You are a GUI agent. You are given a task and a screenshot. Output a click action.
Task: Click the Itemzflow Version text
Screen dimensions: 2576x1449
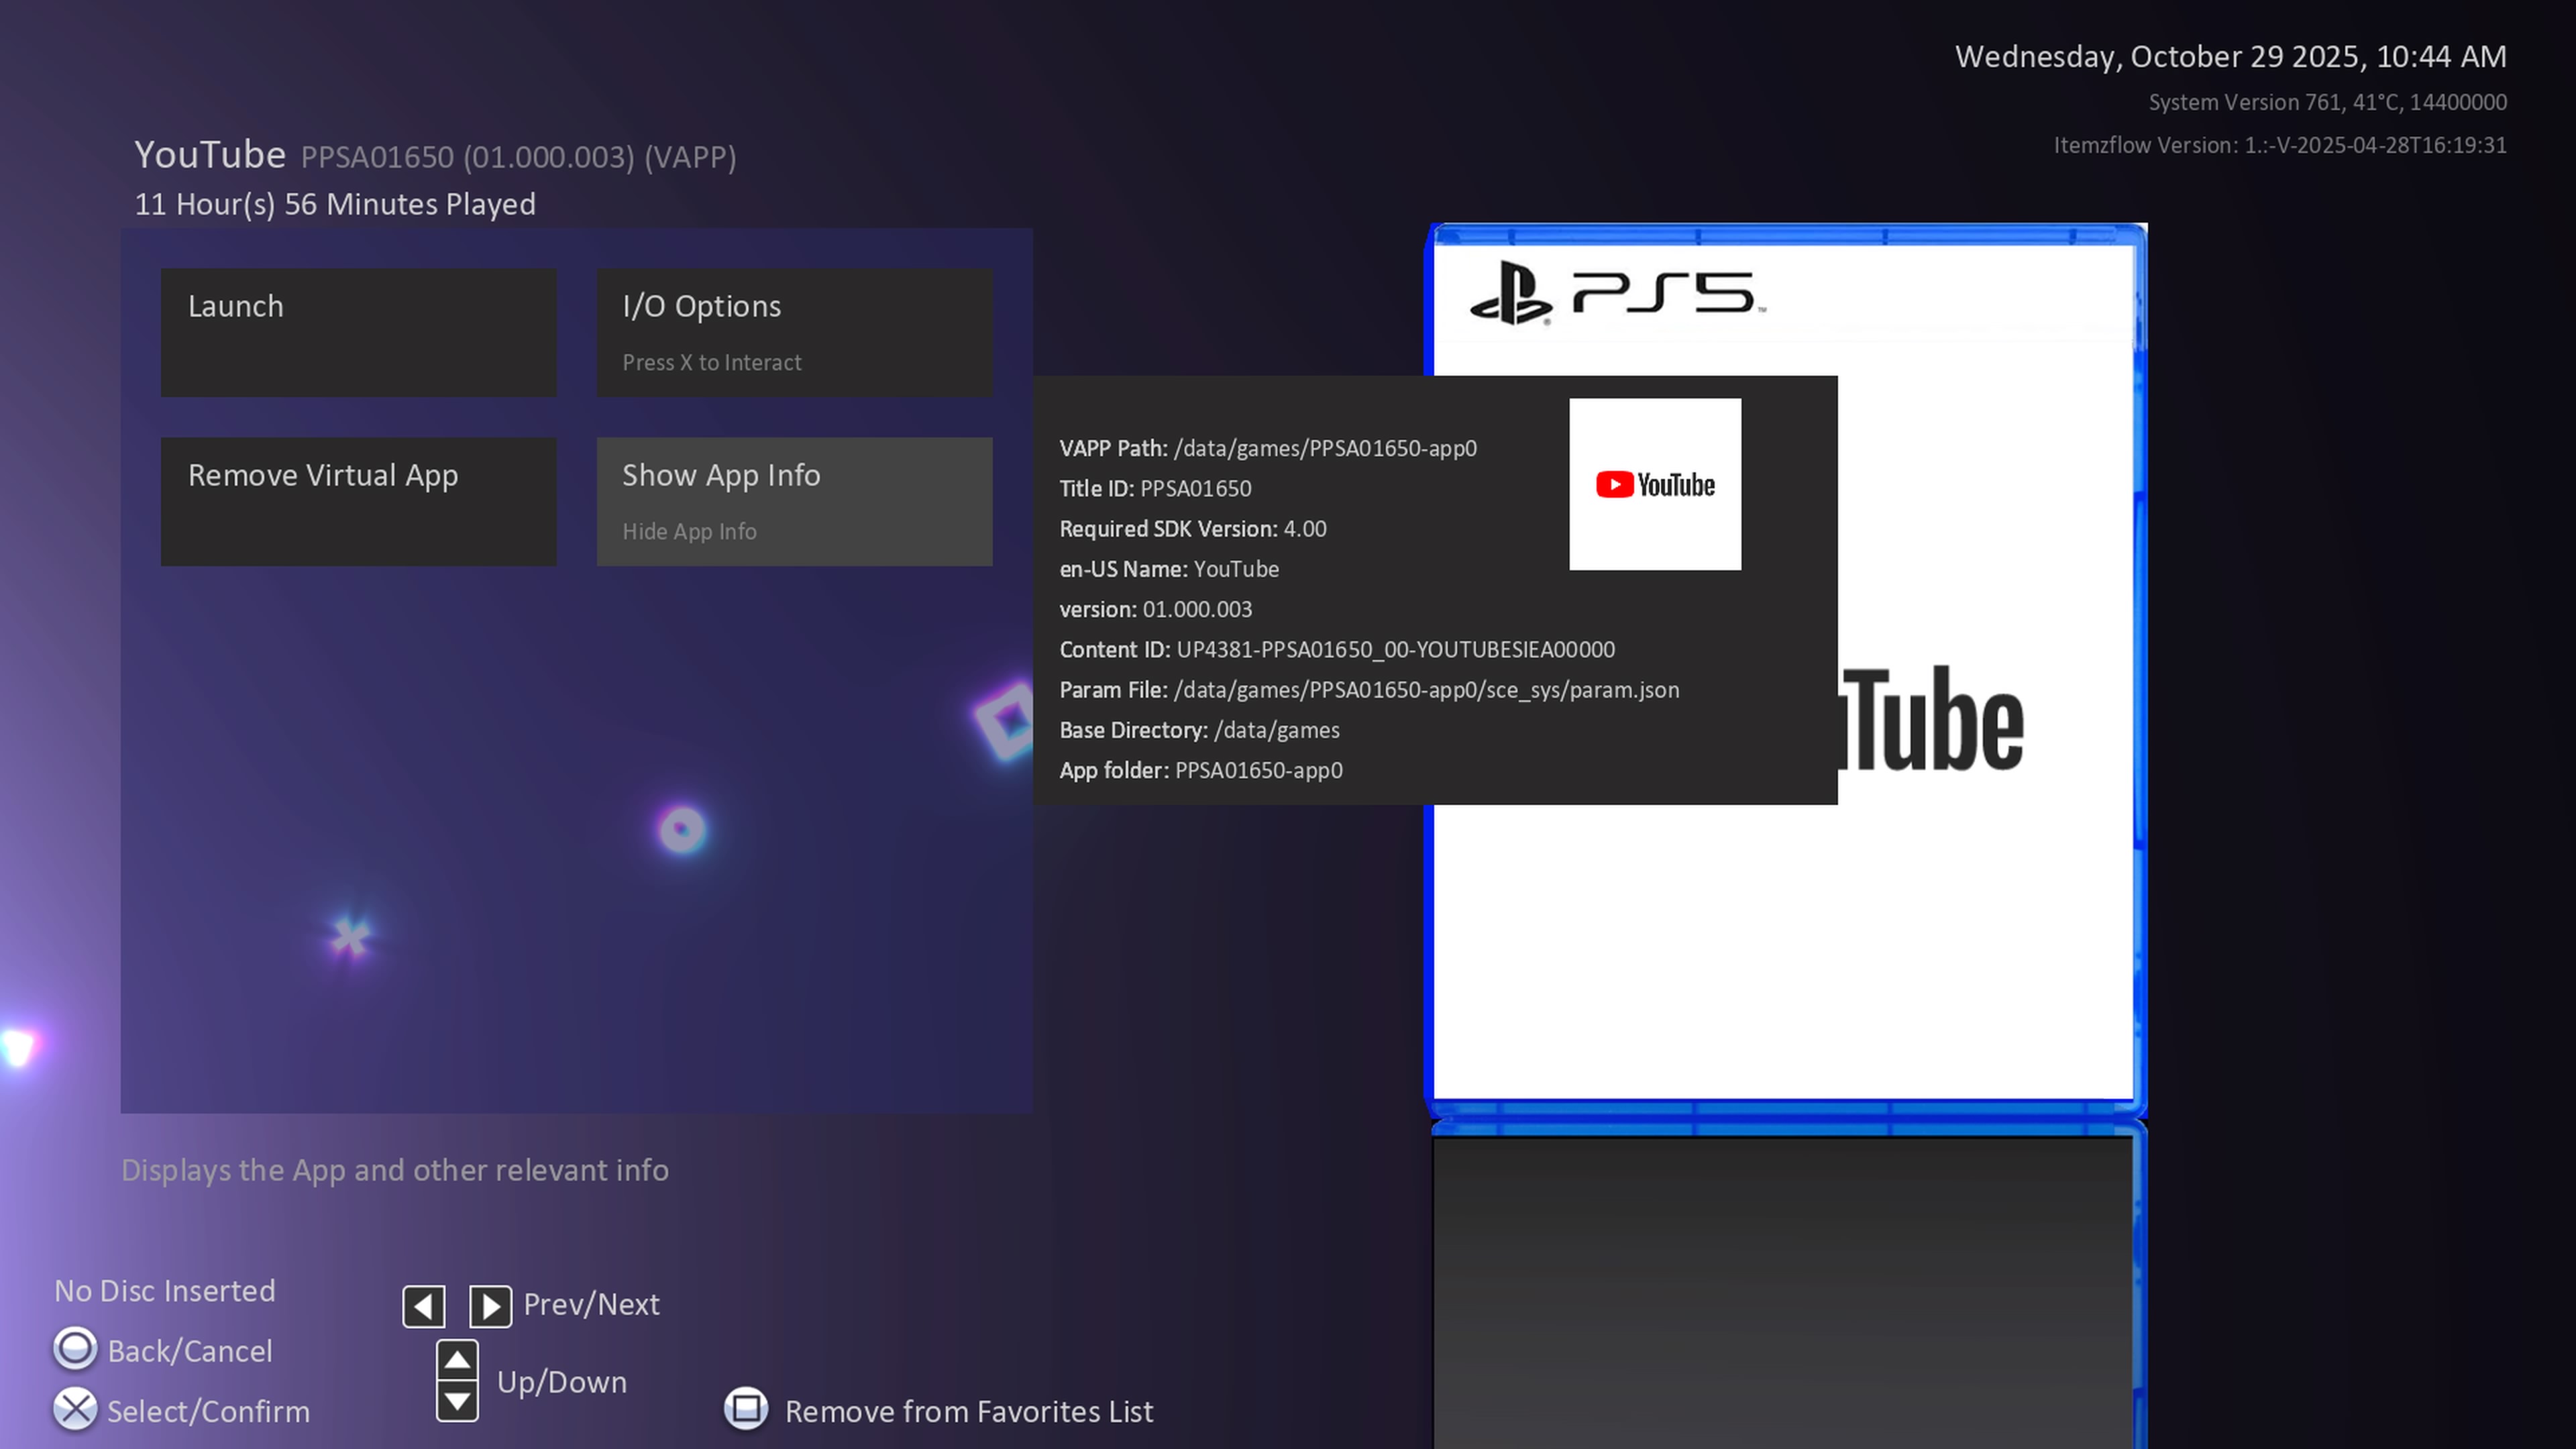[x=2280, y=145]
